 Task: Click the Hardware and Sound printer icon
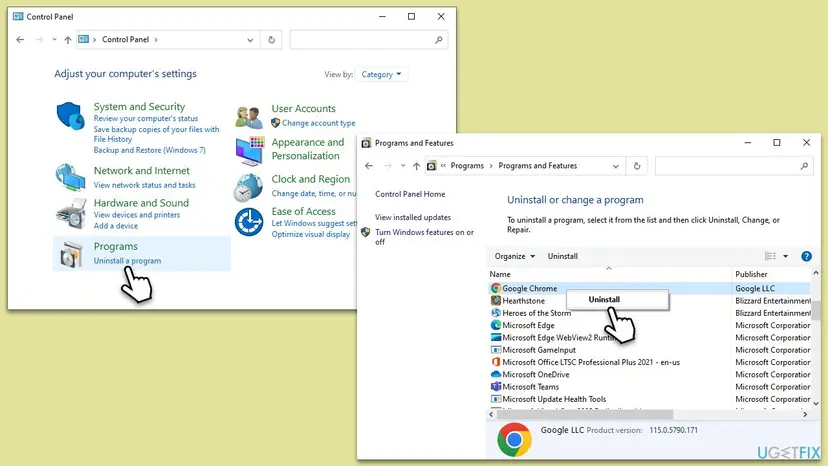pyautogui.click(x=71, y=213)
